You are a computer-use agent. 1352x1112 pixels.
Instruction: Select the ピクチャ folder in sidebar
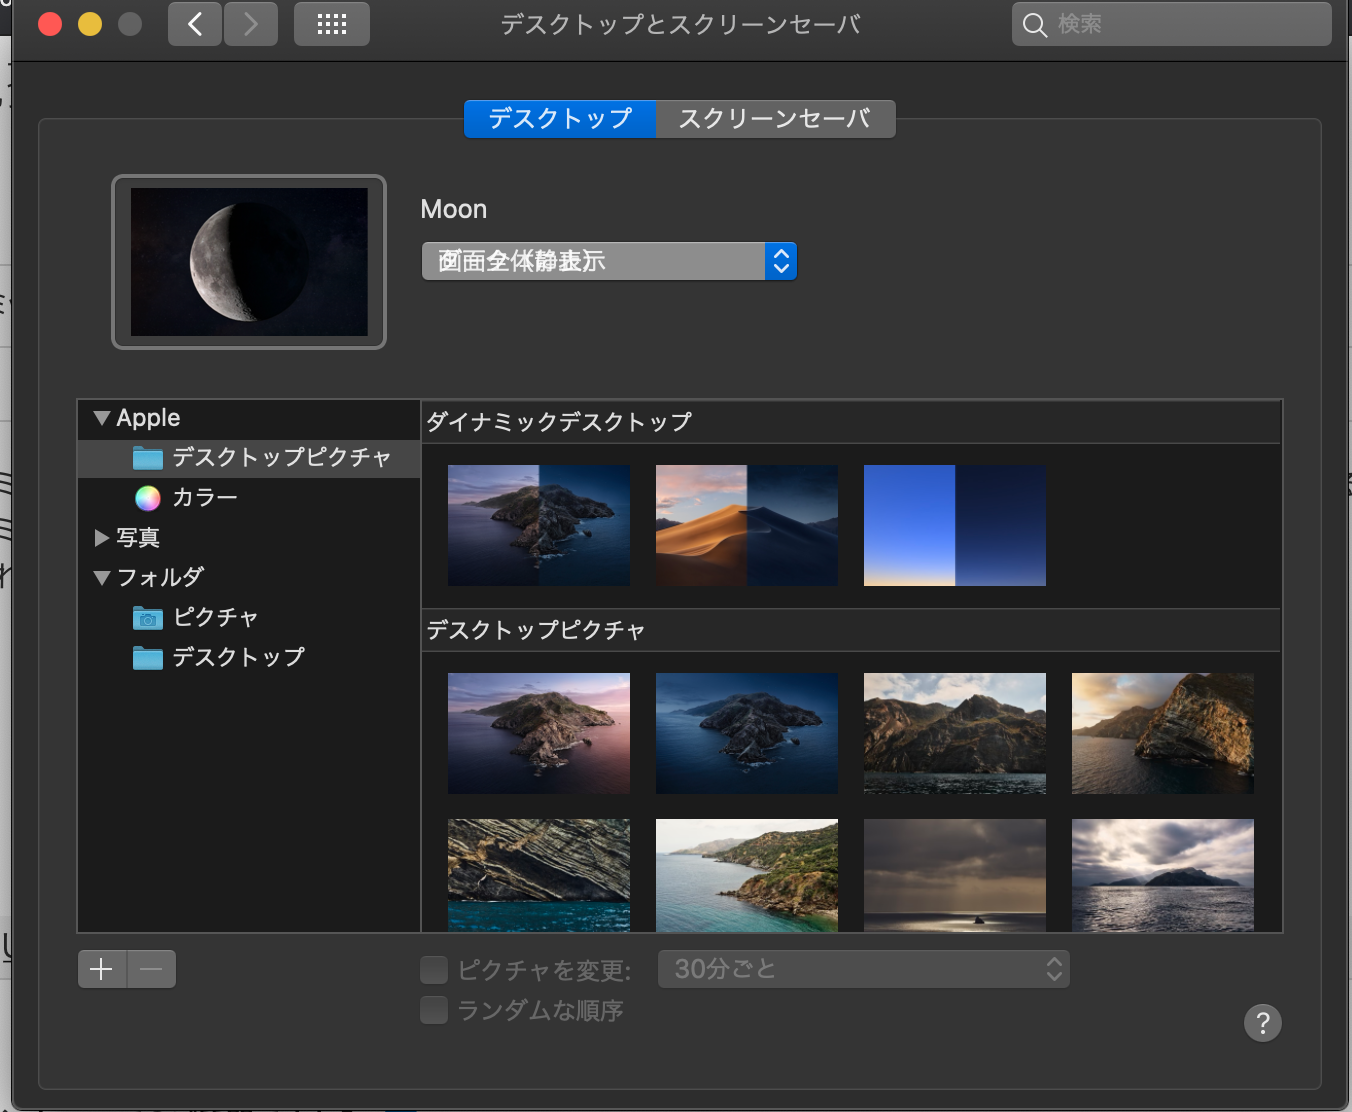214,617
